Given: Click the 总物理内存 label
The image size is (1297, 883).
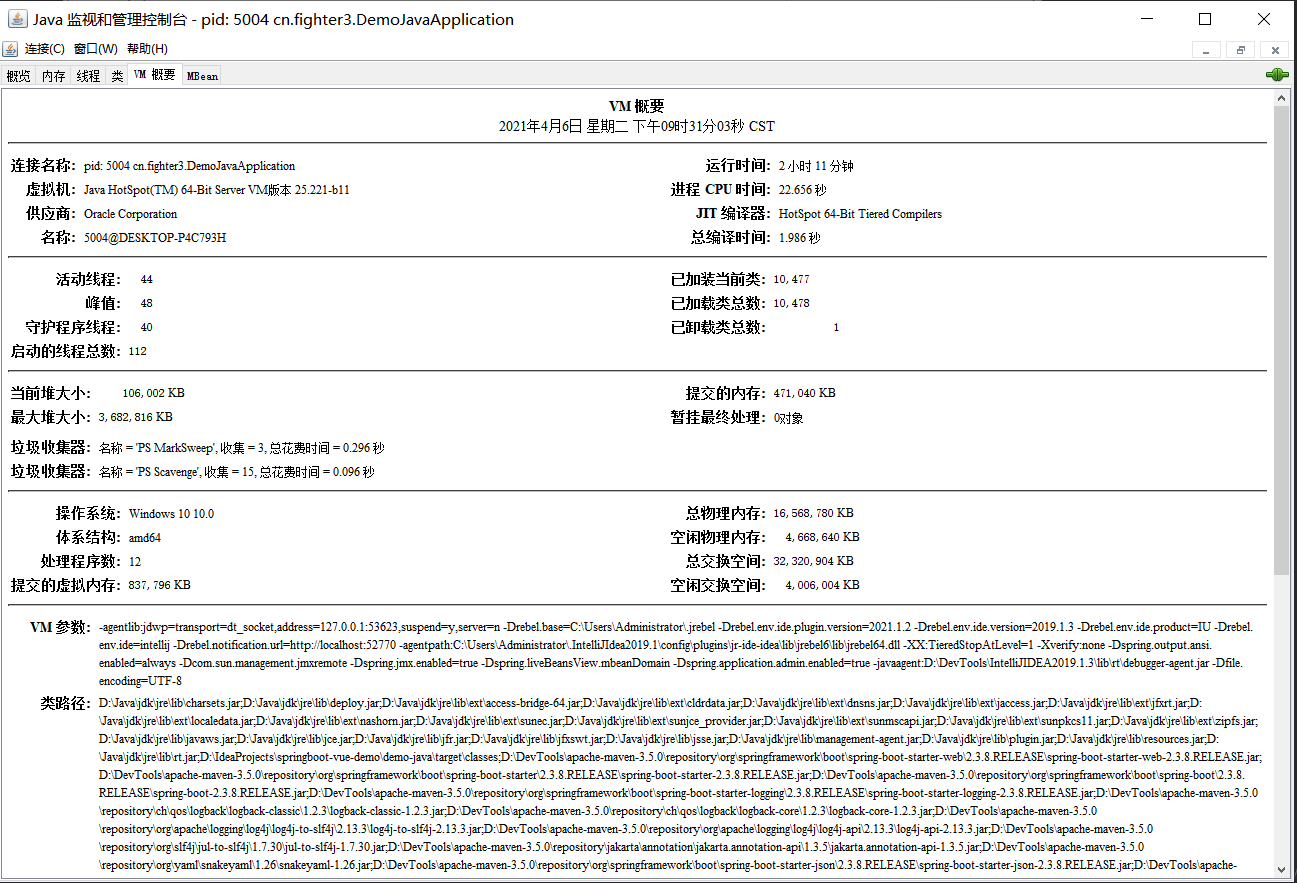Looking at the screenshot, I should click(x=725, y=514).
